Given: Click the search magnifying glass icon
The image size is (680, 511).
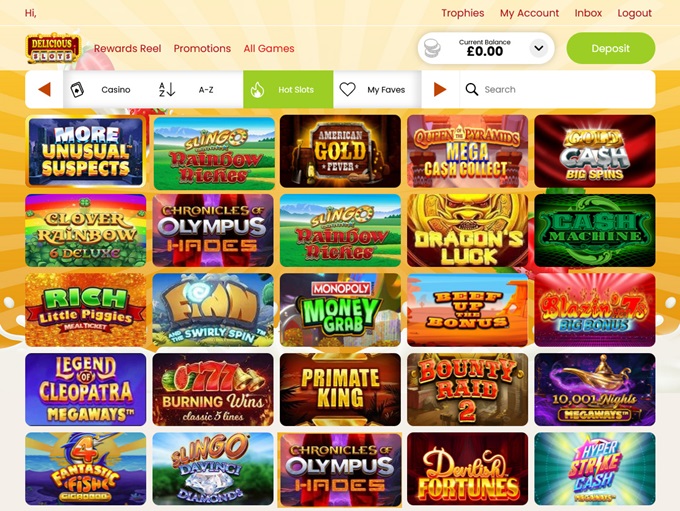Looking at the screenshot, I should coord(471,89).
